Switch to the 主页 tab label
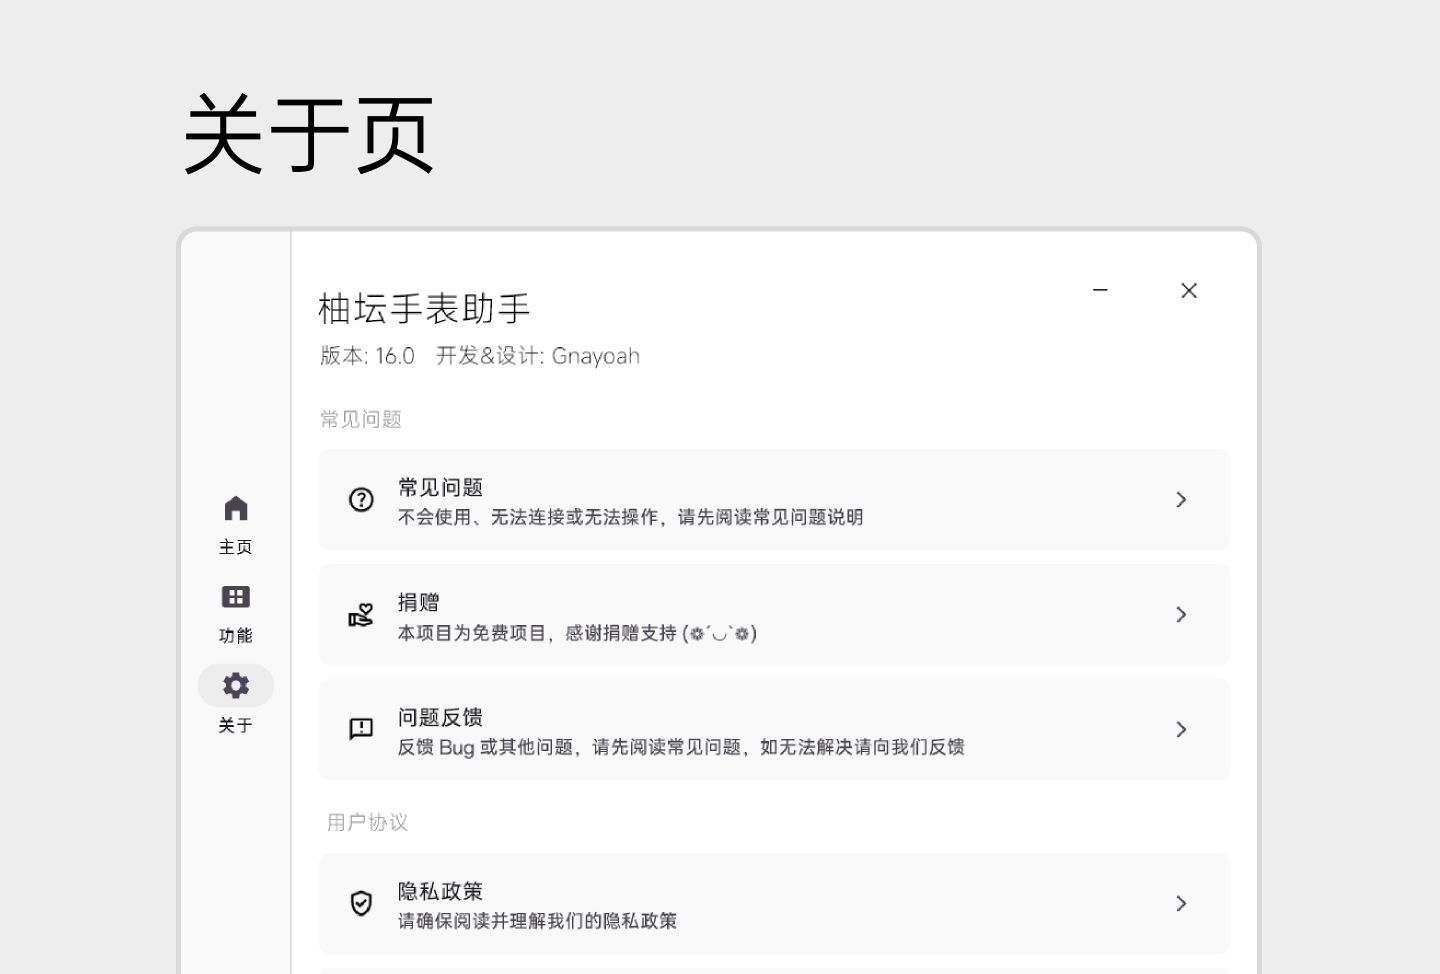The width and height of the screenshot is (1440, 974). [236, 547]
